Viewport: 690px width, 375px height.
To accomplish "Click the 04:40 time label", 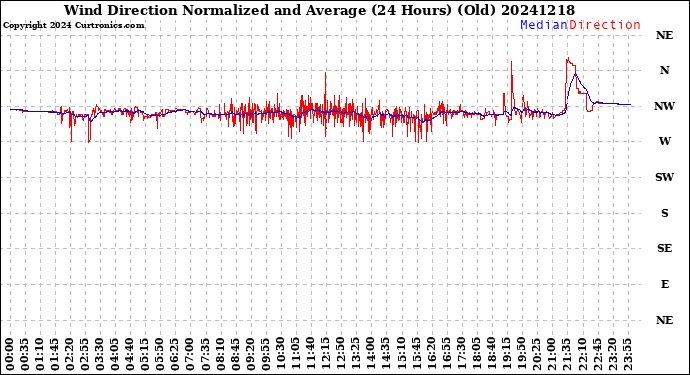I will pyautogui.click(x=131, y=355).
